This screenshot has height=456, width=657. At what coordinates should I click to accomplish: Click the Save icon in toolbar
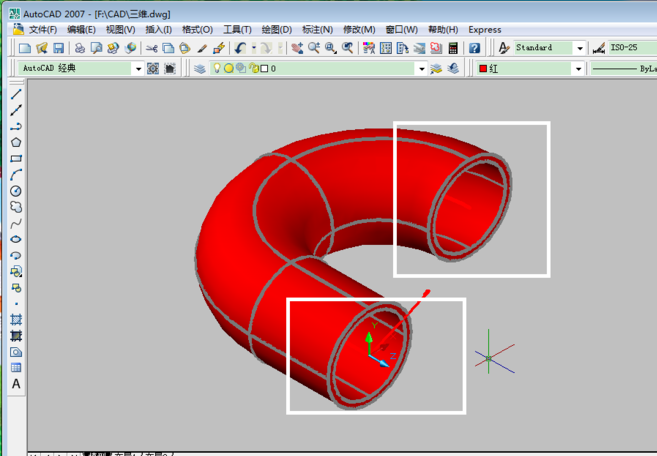pos(59,48)
